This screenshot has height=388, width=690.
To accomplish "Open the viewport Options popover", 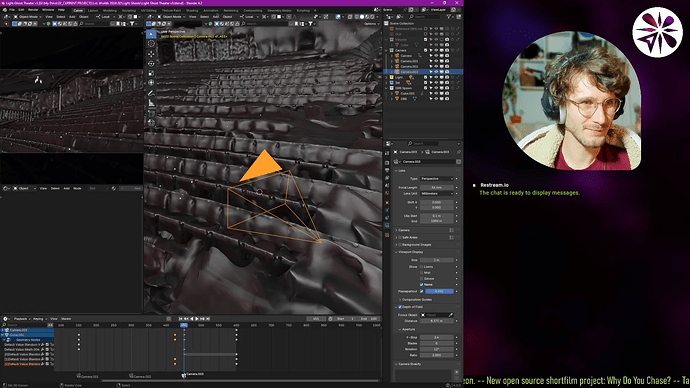I will 371,23.
